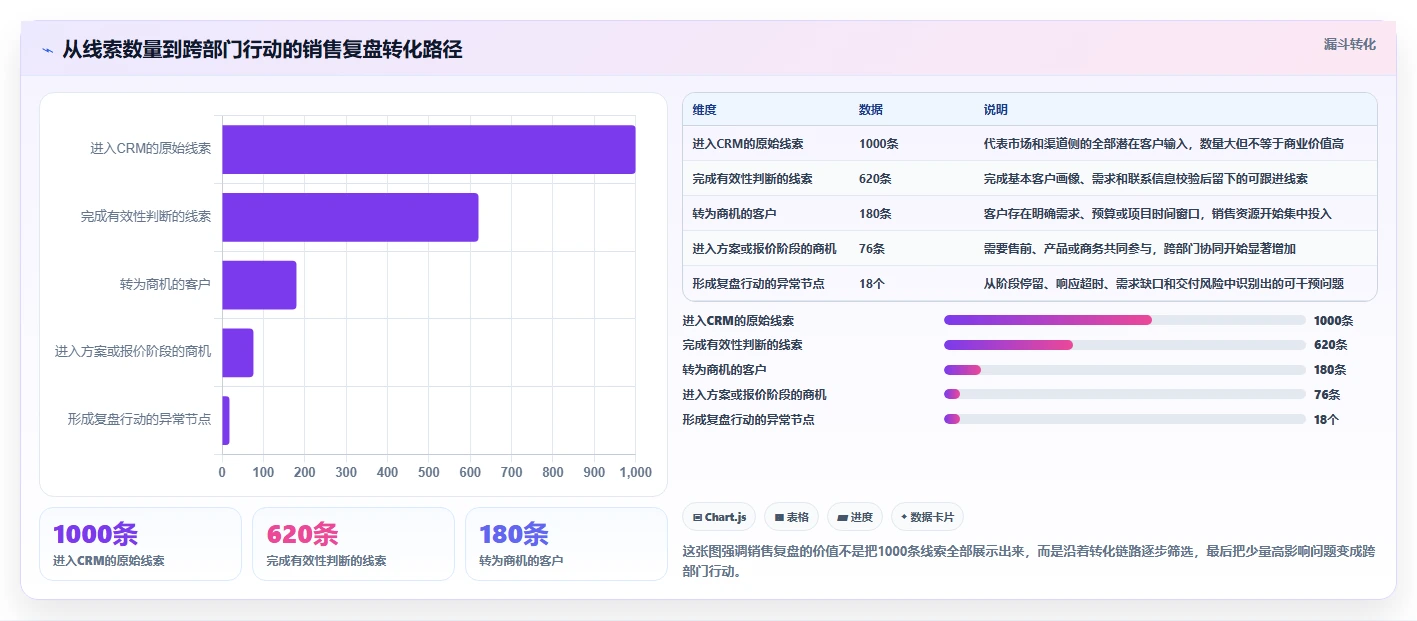Click the 620条 progress bar
This screenshot has width=1417, height=621.
pos(1125,345)
